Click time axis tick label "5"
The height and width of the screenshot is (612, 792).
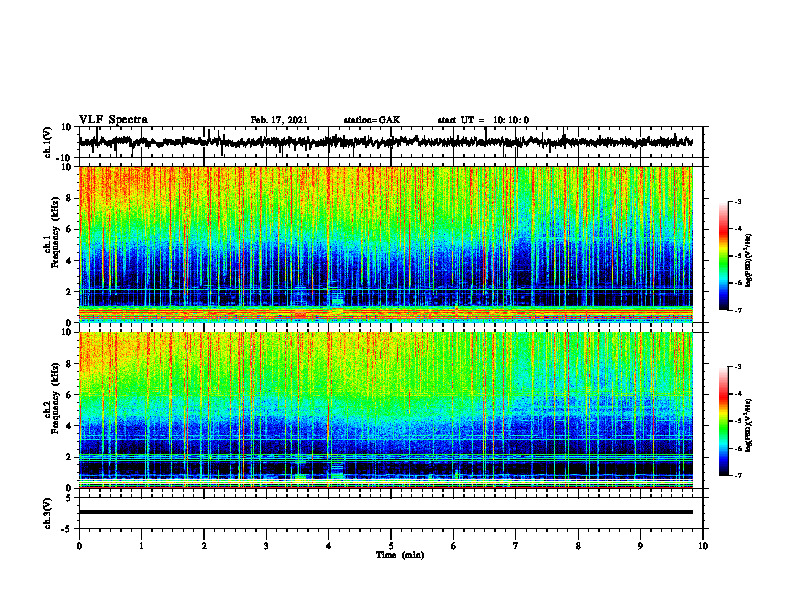[391, 546]
